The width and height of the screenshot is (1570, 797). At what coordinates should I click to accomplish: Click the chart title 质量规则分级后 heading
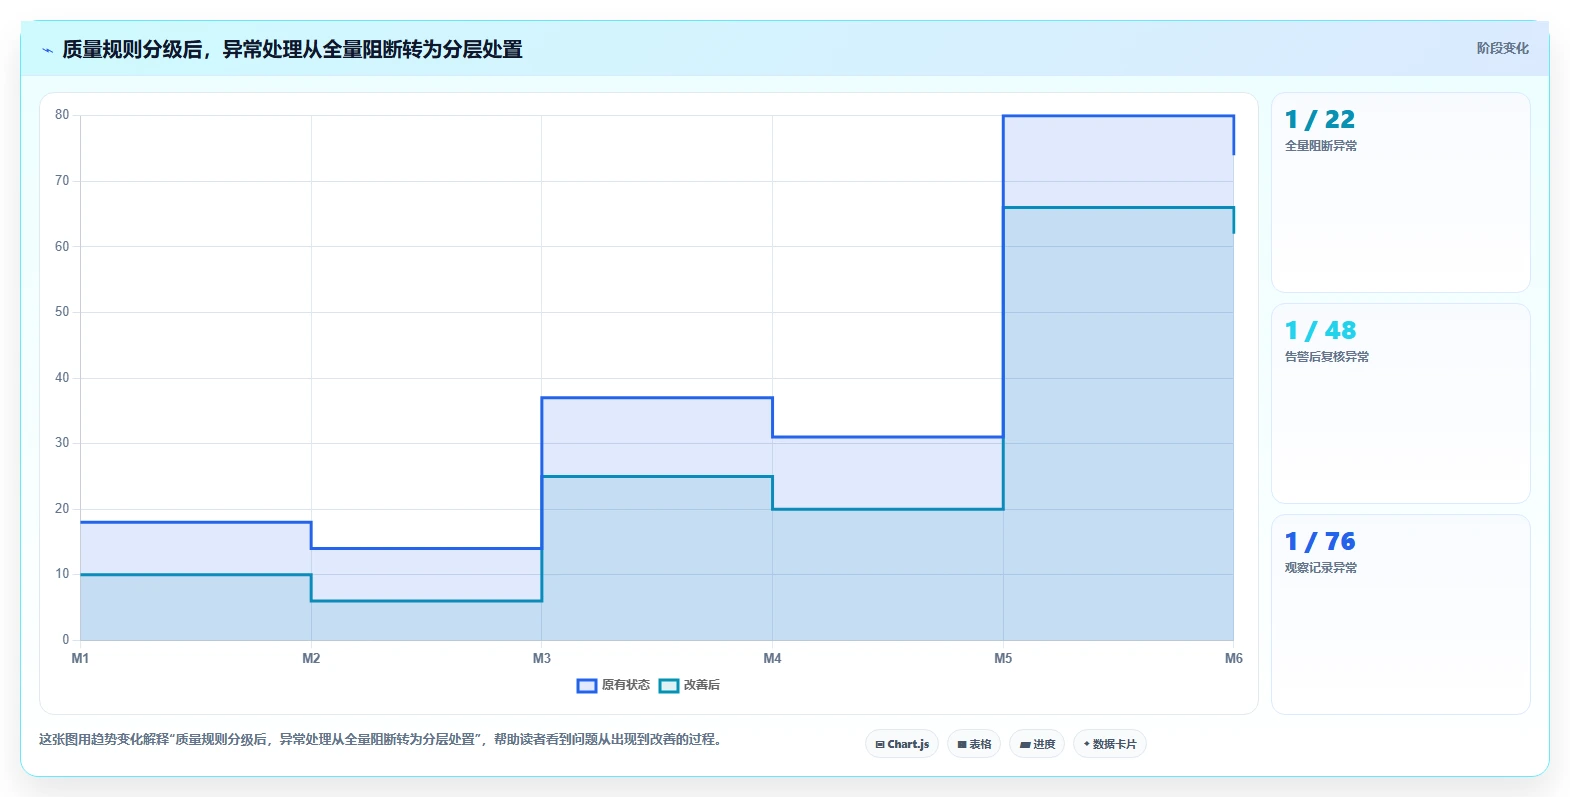click(292, 49)
